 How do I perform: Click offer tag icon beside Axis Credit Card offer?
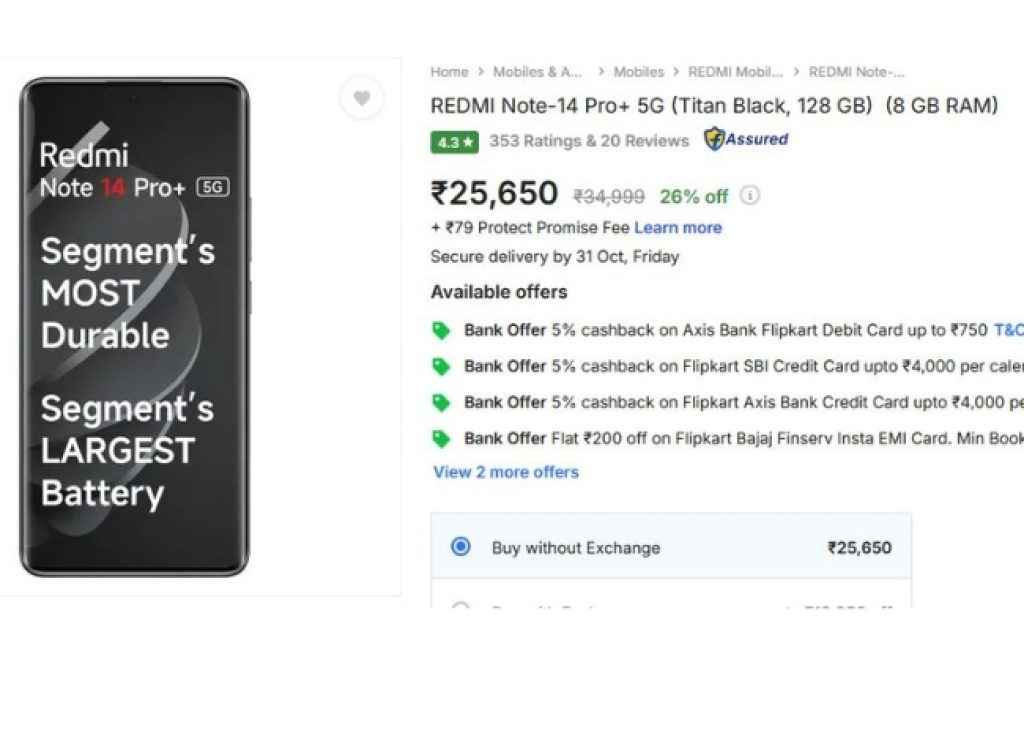click(440, 402)
